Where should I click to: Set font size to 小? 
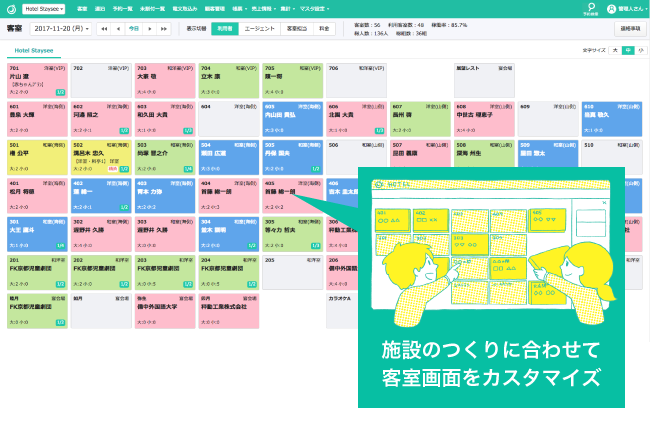(x=640, y=49)
